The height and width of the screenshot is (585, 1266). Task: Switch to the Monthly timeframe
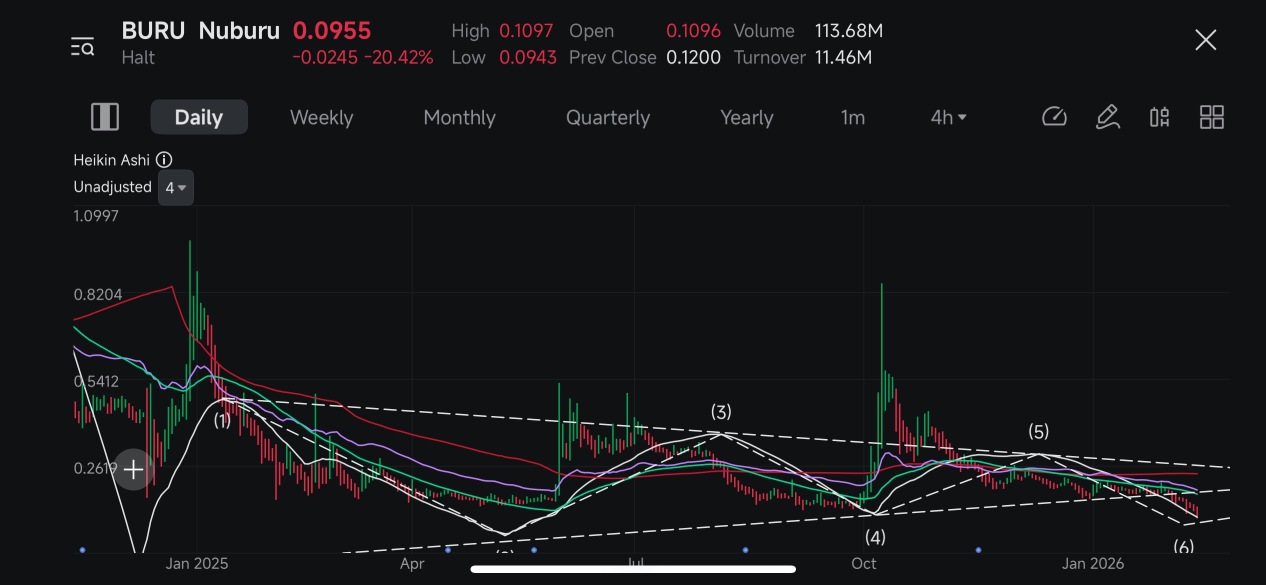click(459, 117)
